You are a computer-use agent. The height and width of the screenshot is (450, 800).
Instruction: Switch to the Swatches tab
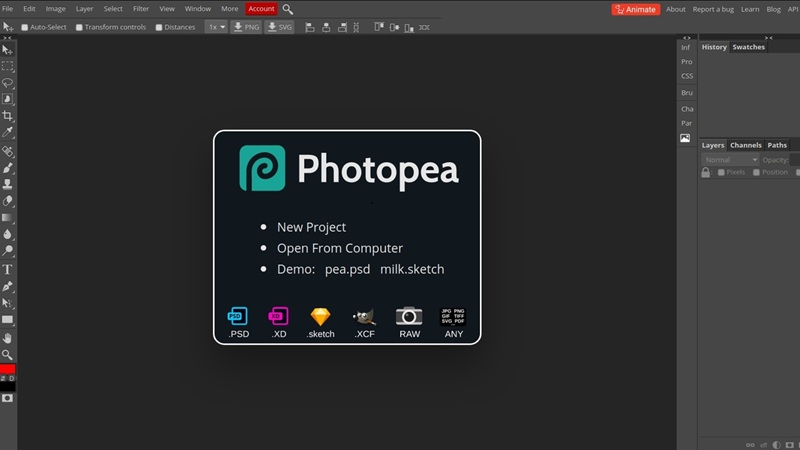point(748,47)
